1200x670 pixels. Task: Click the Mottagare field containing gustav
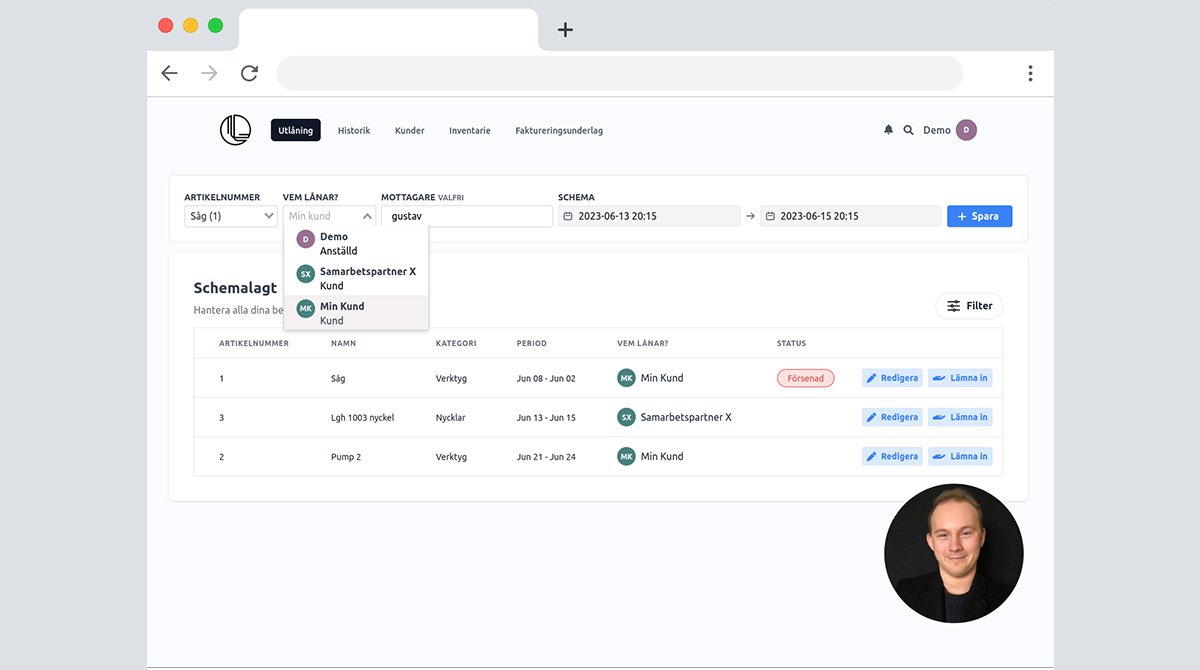click(466, 216)
